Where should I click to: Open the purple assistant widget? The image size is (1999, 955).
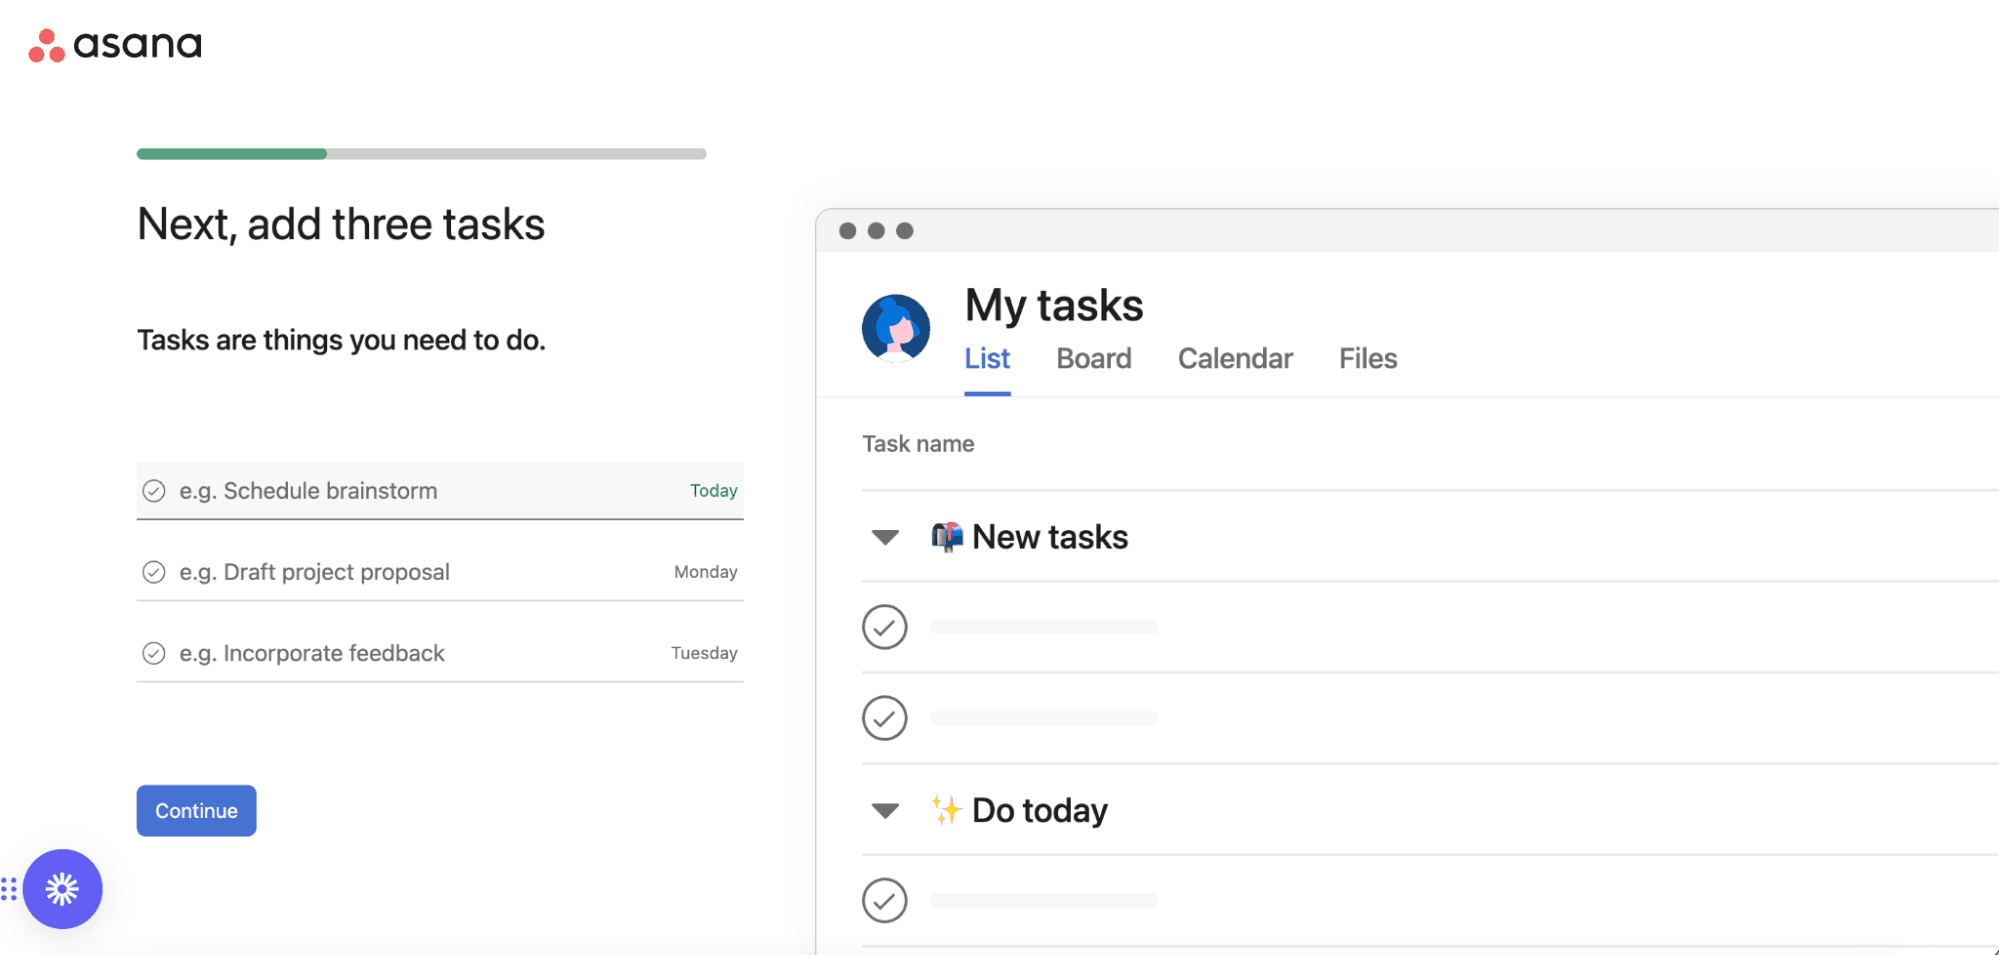tap(63, 889)
